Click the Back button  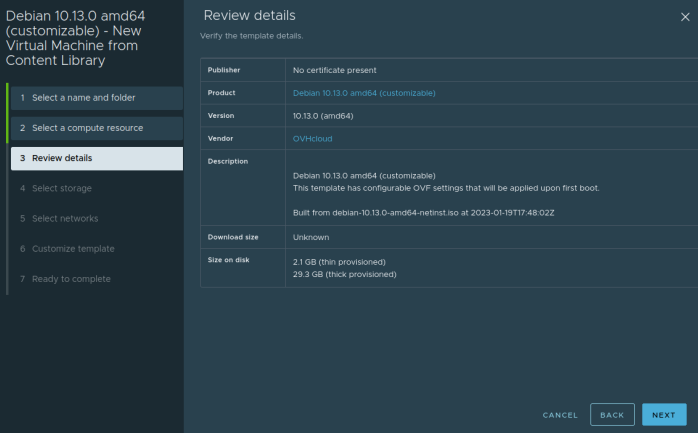point(612,414)
